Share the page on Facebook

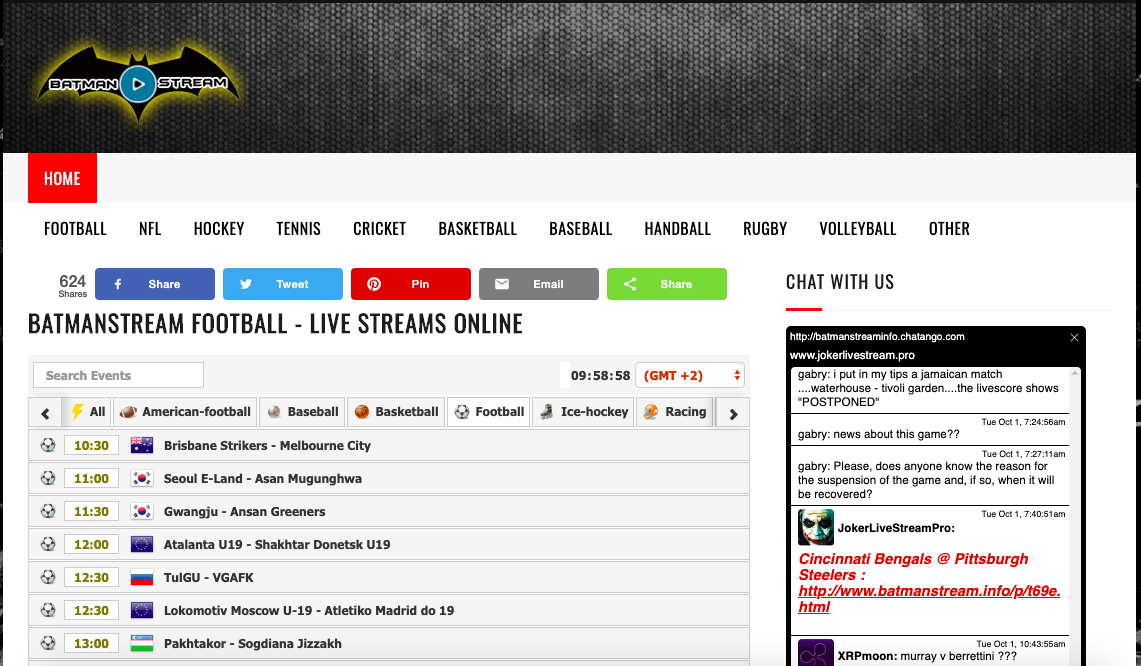[x=155, y=284]
